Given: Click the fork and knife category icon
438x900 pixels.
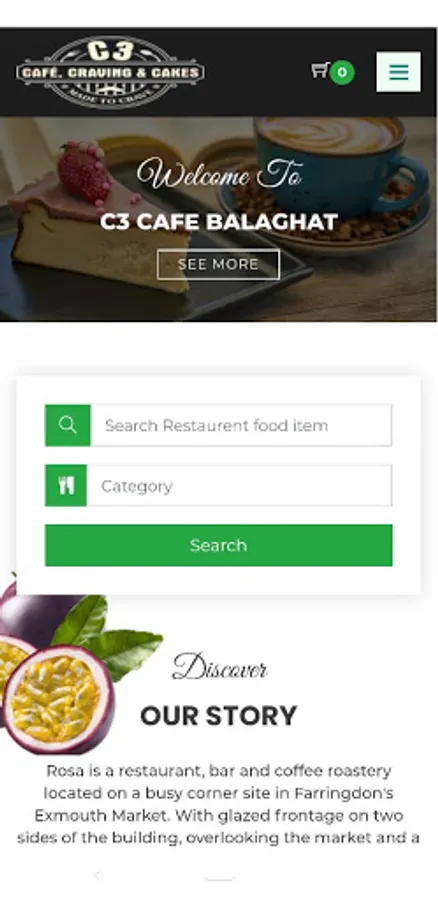Looking at the screenshot, I should [66, 486].
